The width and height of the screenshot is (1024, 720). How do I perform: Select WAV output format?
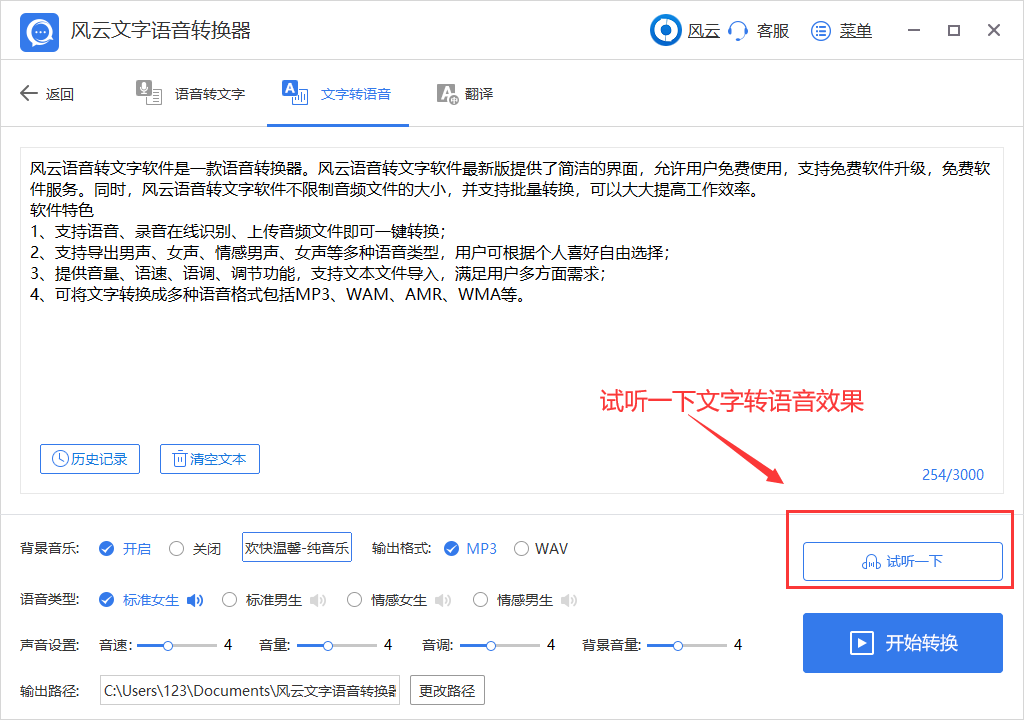coord(521,548)
